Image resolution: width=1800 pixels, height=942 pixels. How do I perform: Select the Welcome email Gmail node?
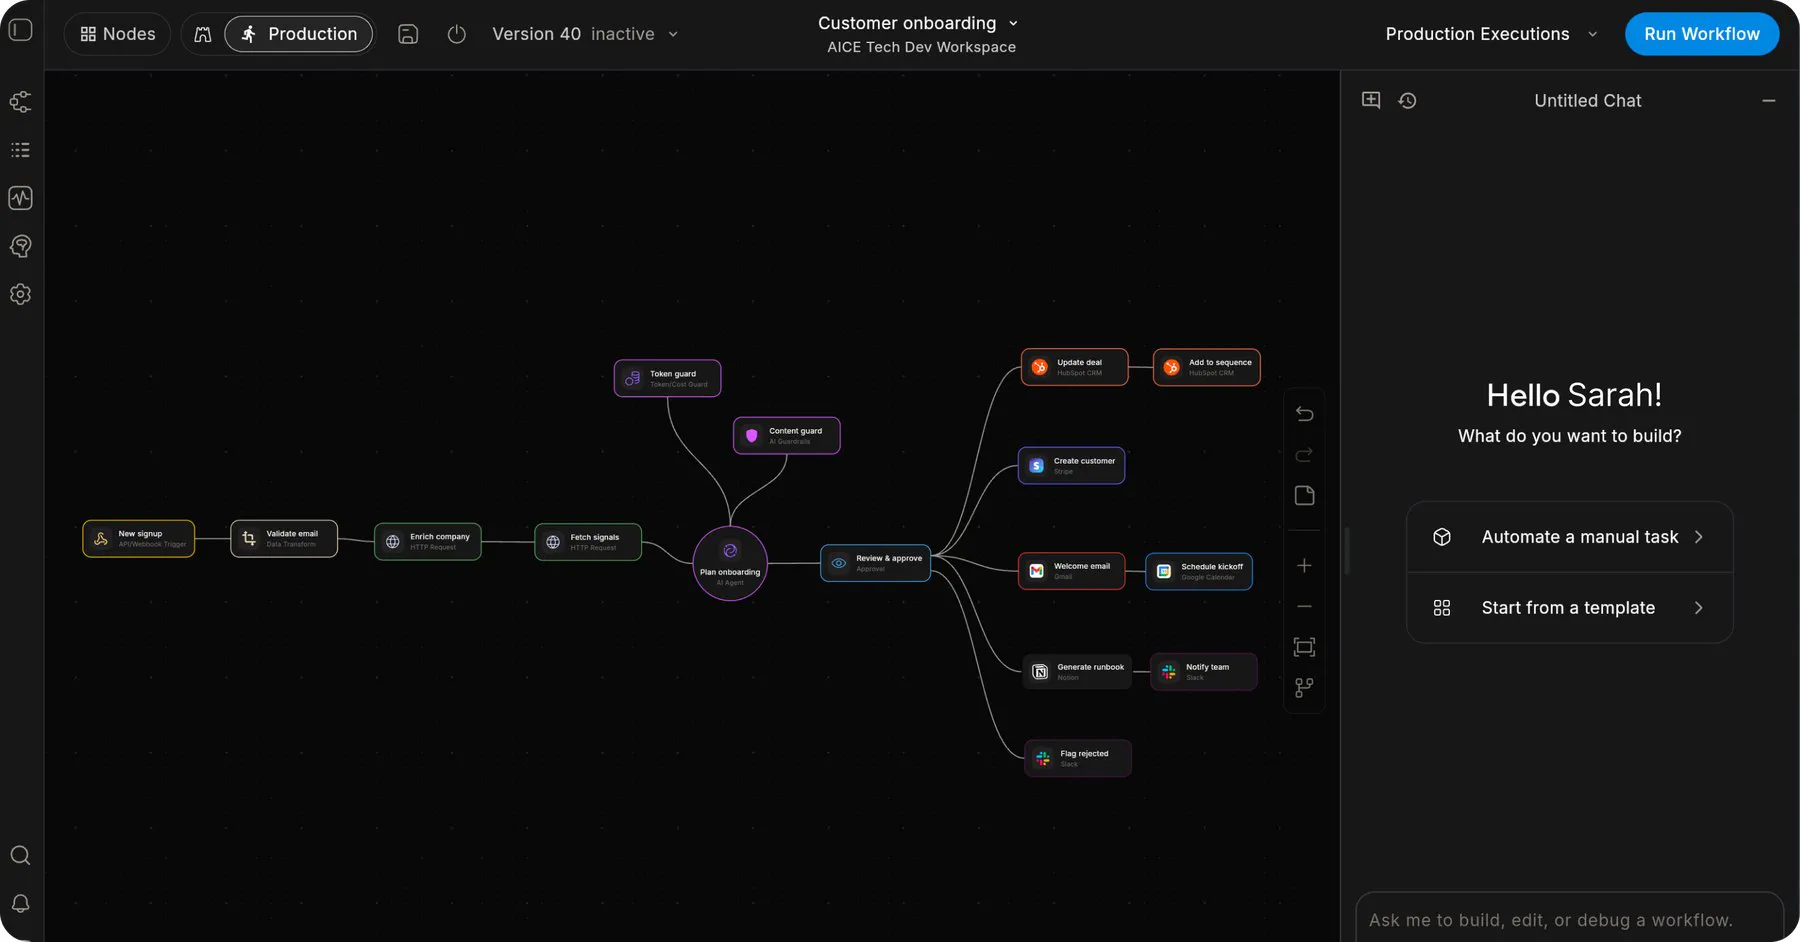(x=1072, y=571)
